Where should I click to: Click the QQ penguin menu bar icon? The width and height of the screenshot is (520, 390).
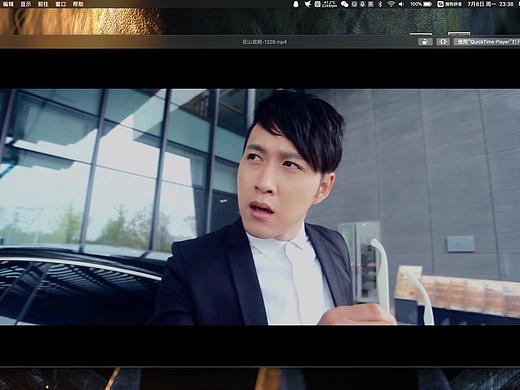click(296, 4)
